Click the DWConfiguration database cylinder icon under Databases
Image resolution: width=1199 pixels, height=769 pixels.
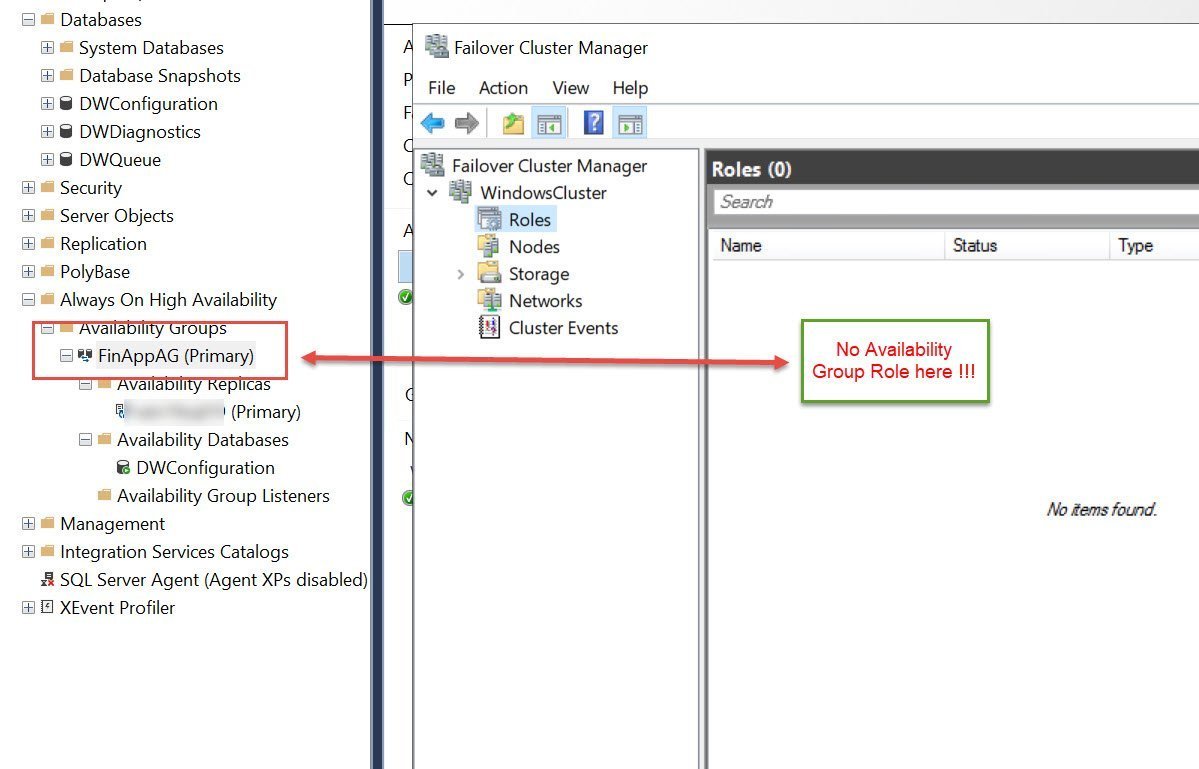[67, 103]
